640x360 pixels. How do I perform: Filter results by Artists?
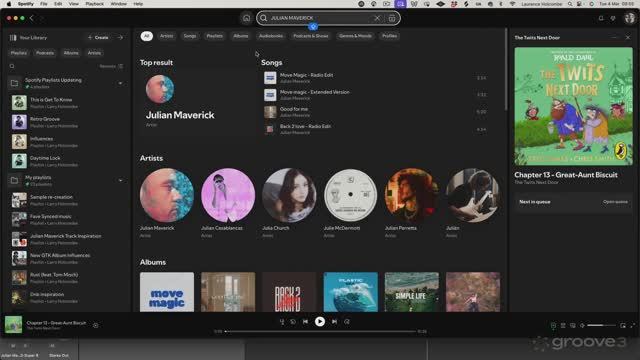coord(167,36)
